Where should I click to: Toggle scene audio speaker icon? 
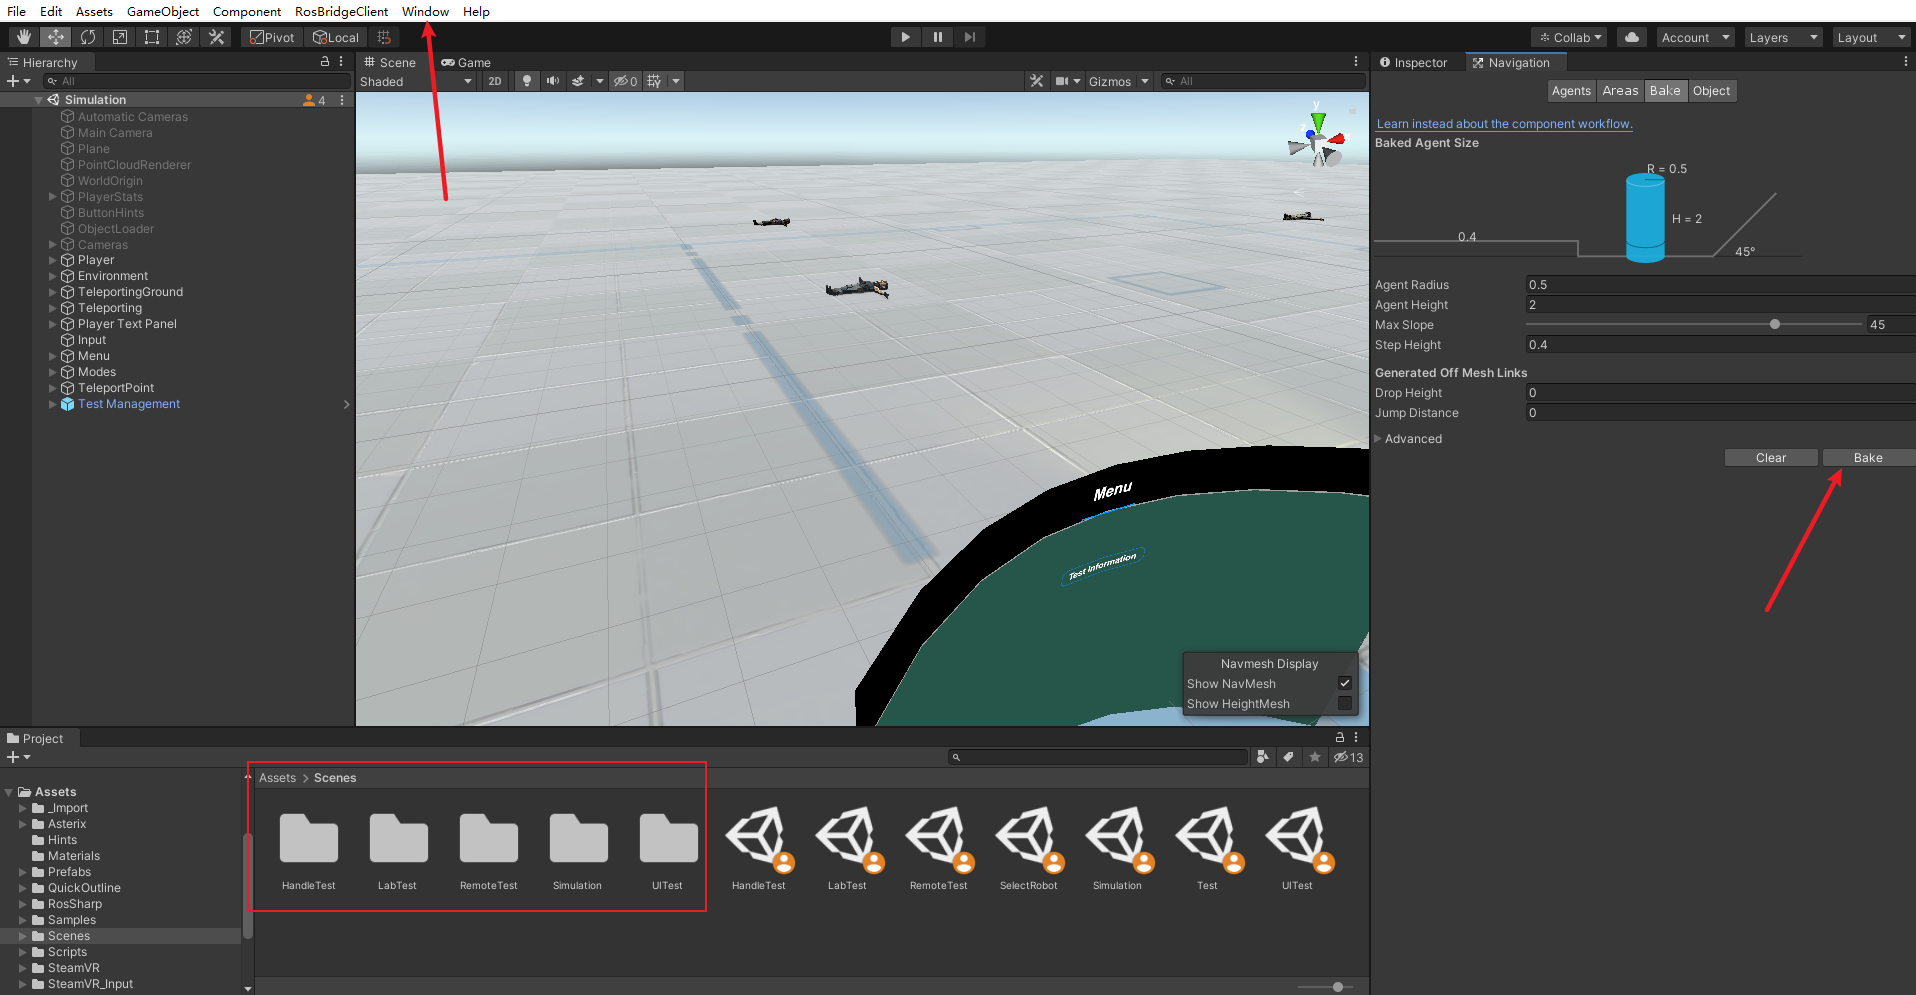pyautogui.click(x=553, y=81)
